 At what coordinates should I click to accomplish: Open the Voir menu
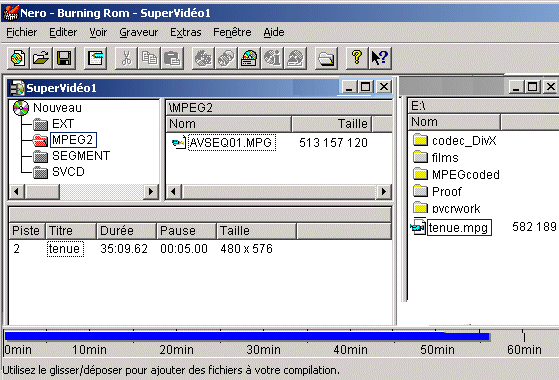(98, 32)
